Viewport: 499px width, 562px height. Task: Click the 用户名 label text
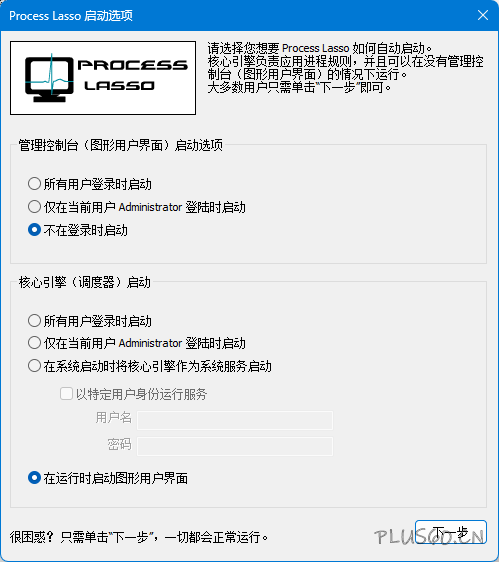click(114, 418)
